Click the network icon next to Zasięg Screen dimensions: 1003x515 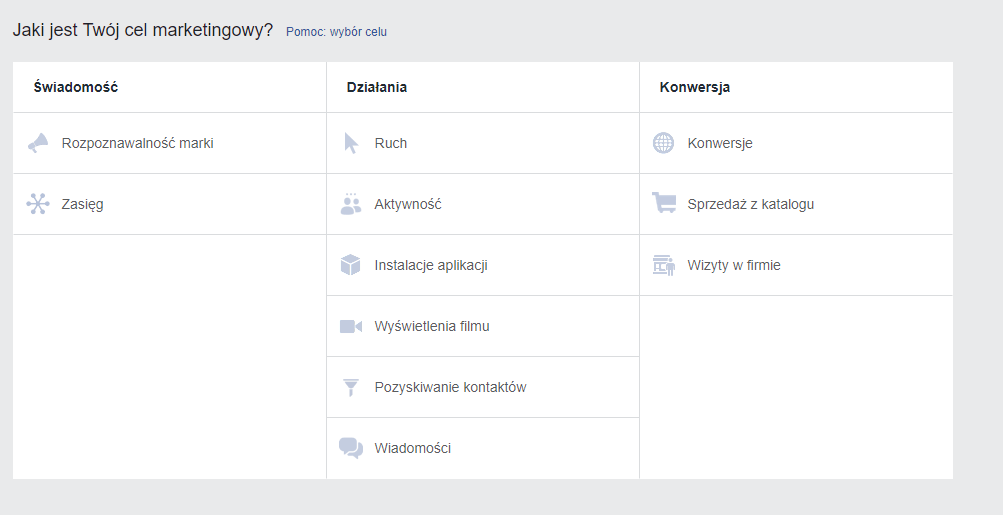click(x=38, y=204)
